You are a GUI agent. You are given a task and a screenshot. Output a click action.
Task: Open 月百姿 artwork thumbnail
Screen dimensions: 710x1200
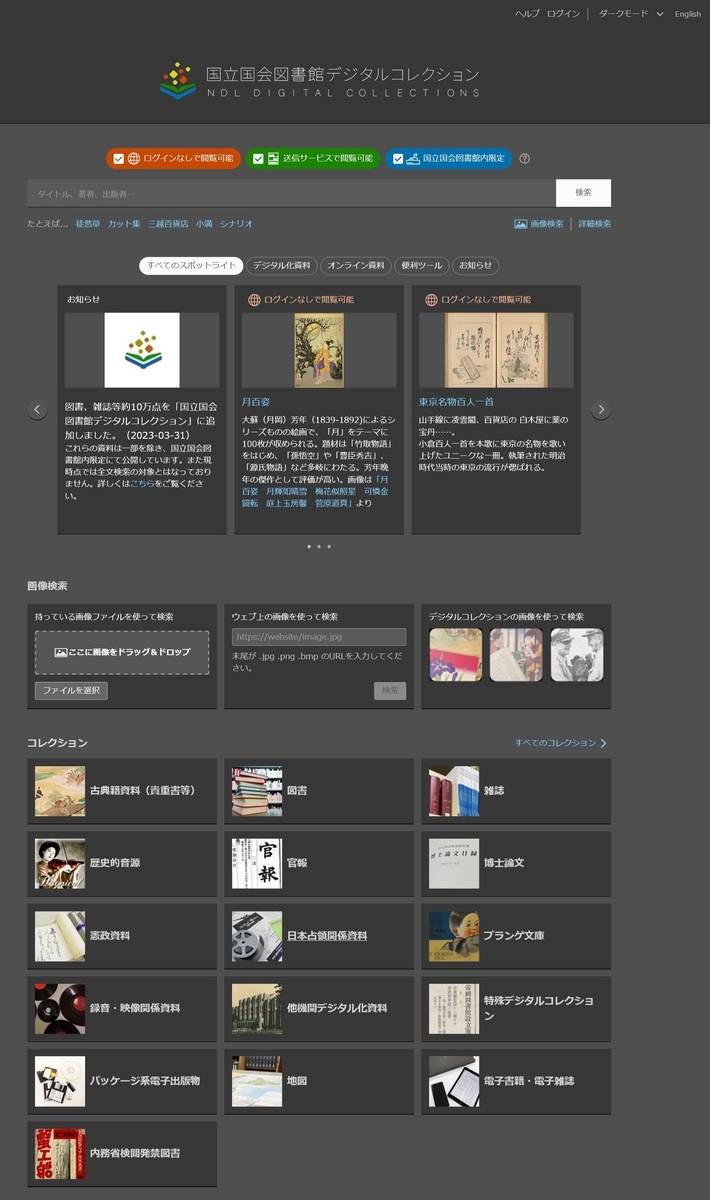coord(319,350)
